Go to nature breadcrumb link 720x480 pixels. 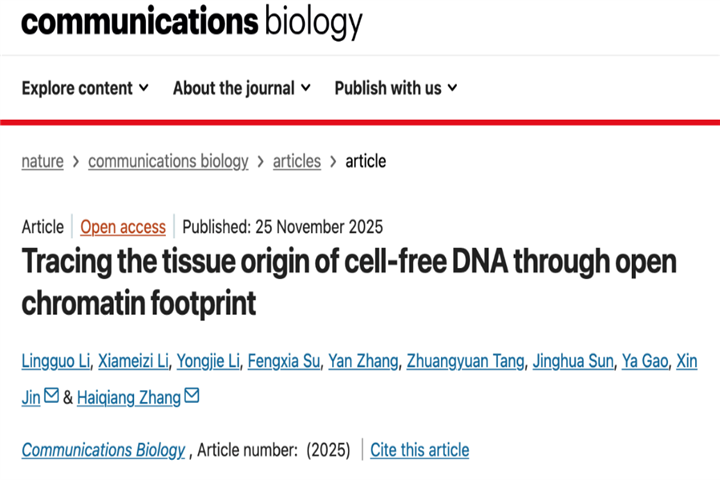point(42,161)
